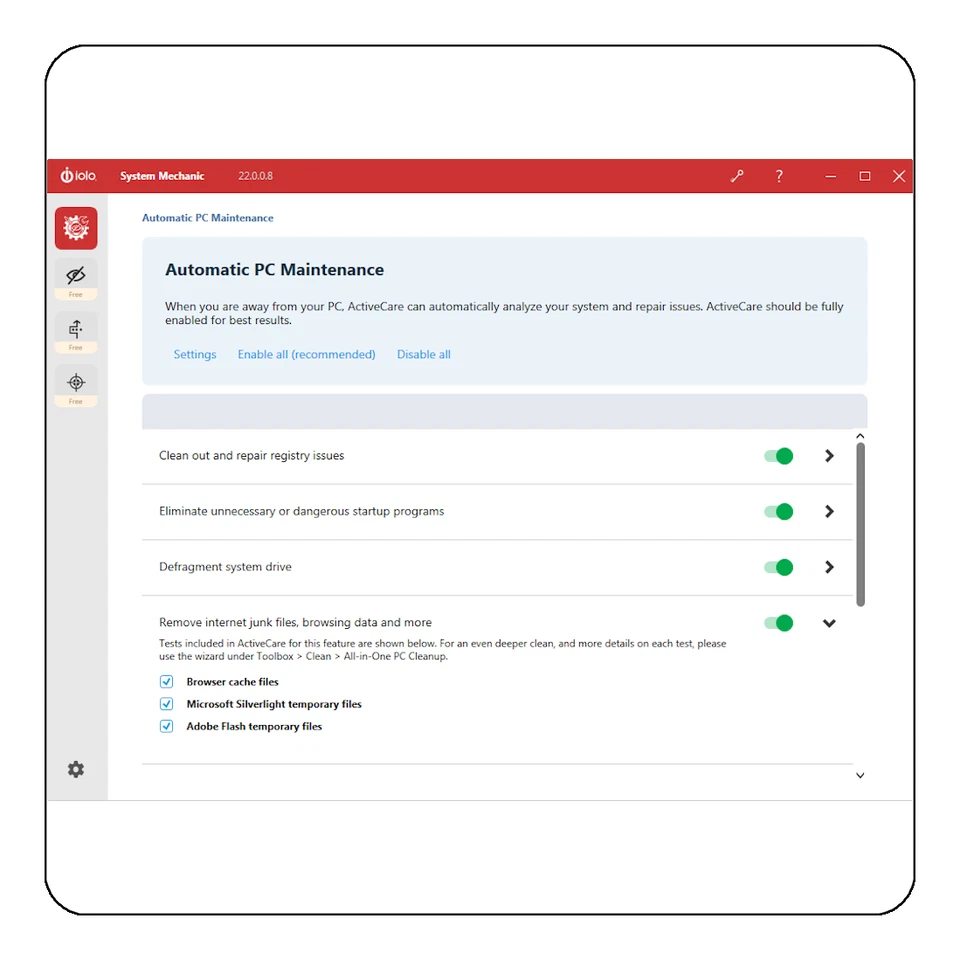960x960 pixels.
Task: Click Remove internet junk files label
Action: point(295,623)
